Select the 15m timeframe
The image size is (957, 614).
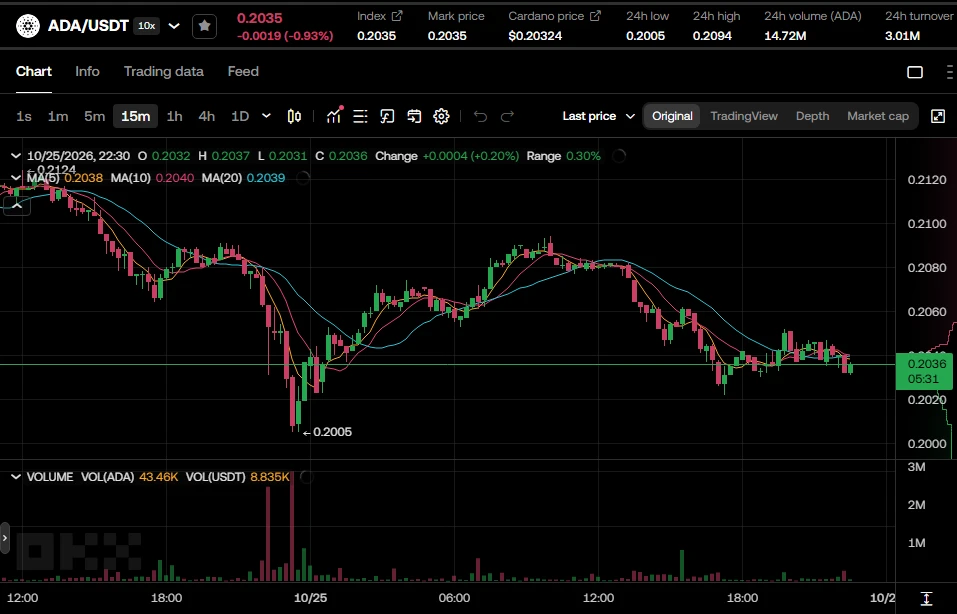tap(135, 116)
